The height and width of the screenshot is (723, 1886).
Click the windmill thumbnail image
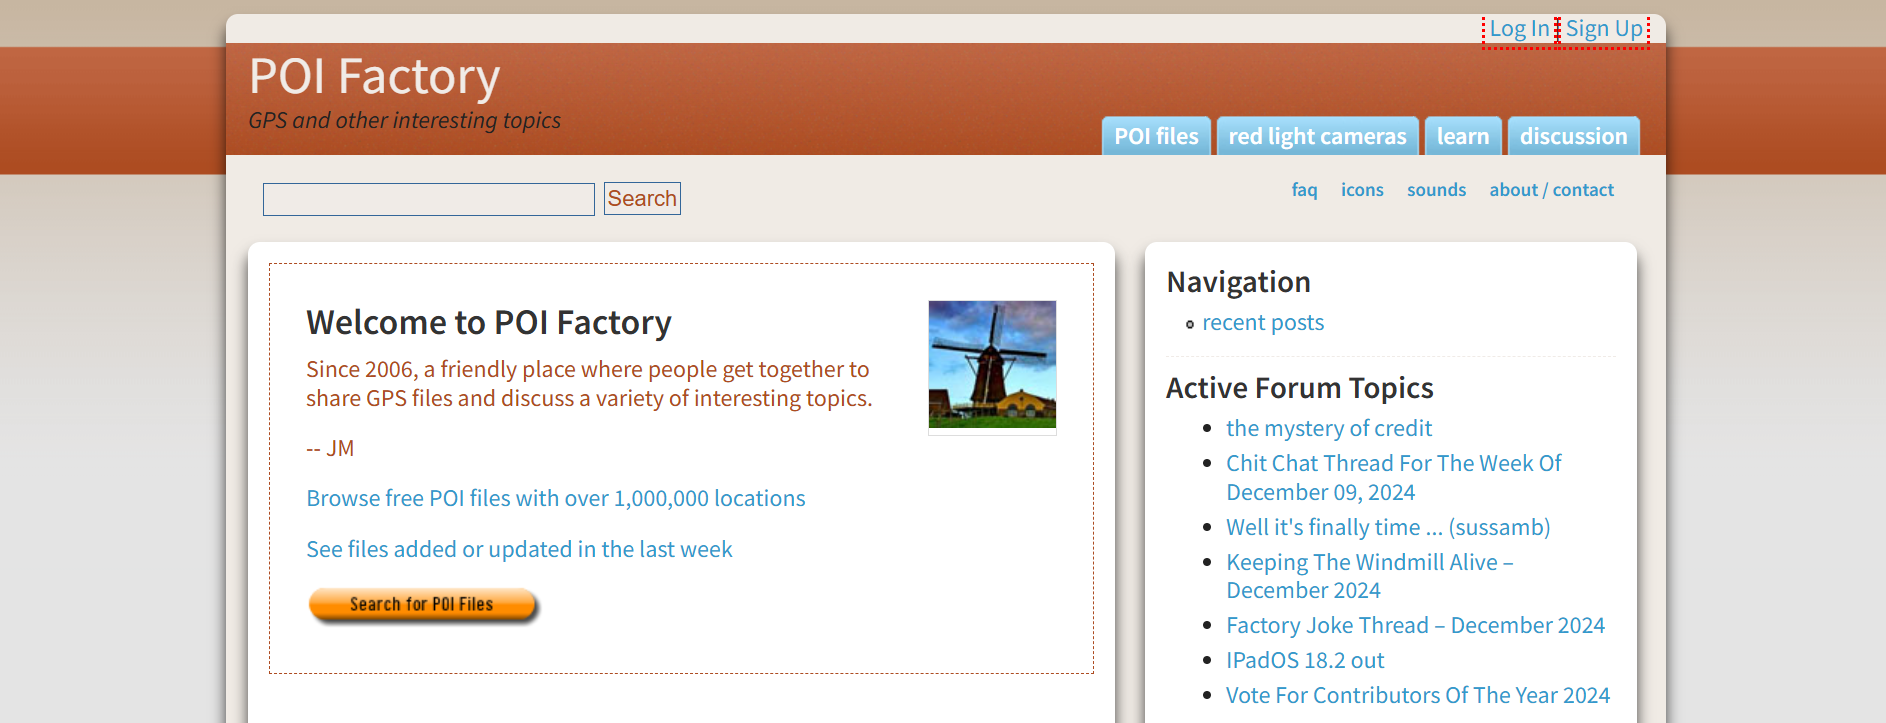[992, 365]
